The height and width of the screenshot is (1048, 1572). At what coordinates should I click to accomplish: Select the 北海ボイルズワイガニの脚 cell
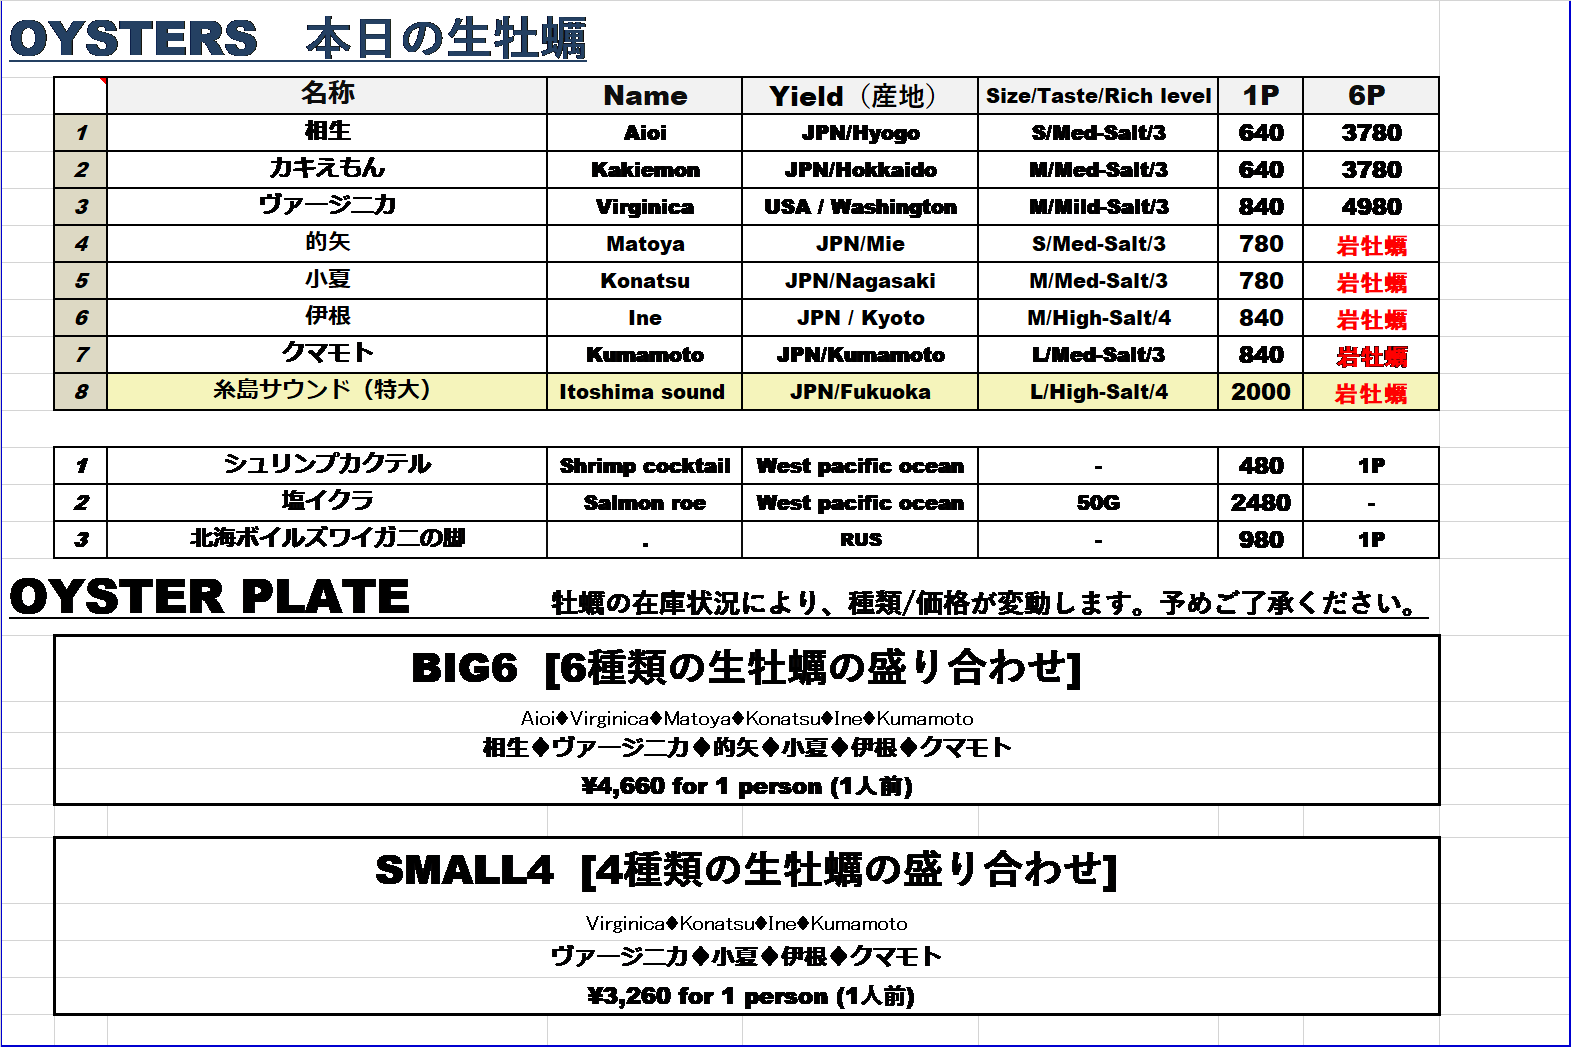[327, 539]
